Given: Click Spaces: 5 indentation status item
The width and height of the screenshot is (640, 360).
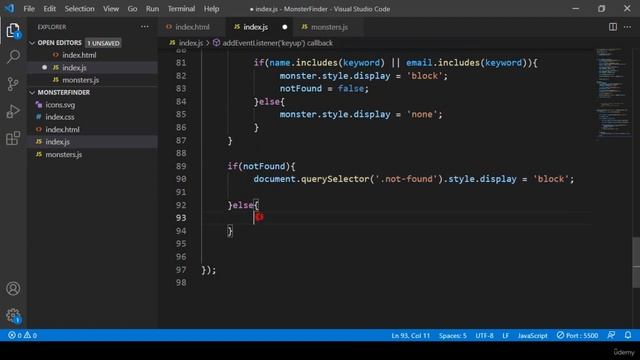Looking at the screenshot, I should tap(453, 336).
